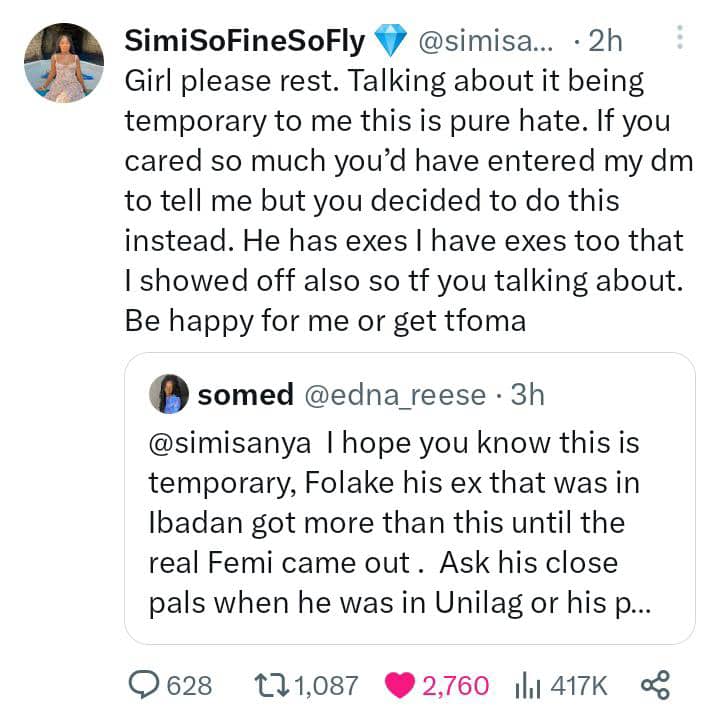Open the view analytics bar icon
Viewport: 720px width, 723px height.
(526, 685)
